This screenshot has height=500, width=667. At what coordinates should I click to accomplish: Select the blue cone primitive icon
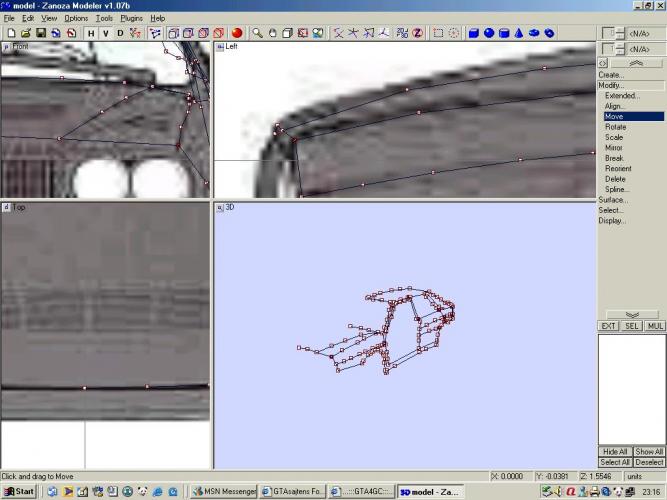[519, 33]
